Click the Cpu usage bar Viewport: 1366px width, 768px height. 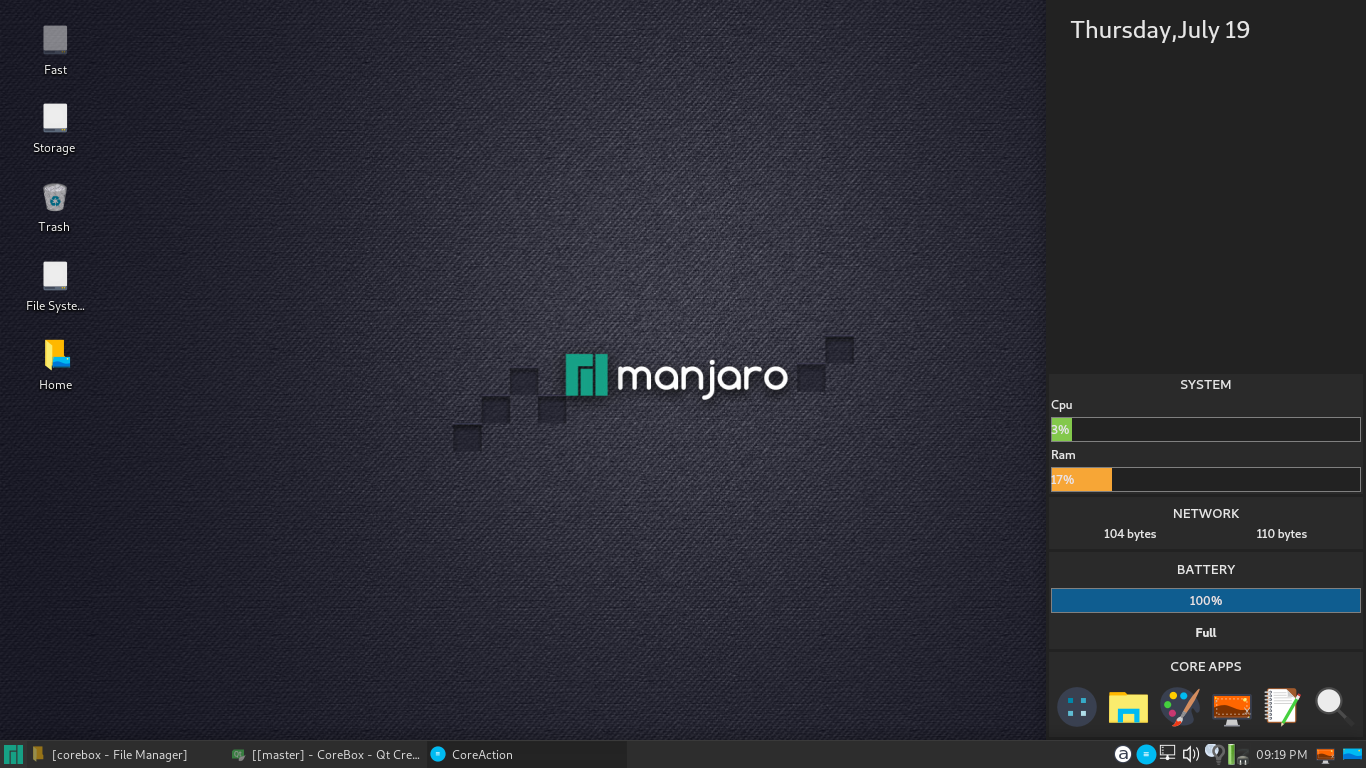tap(1205, 429)
